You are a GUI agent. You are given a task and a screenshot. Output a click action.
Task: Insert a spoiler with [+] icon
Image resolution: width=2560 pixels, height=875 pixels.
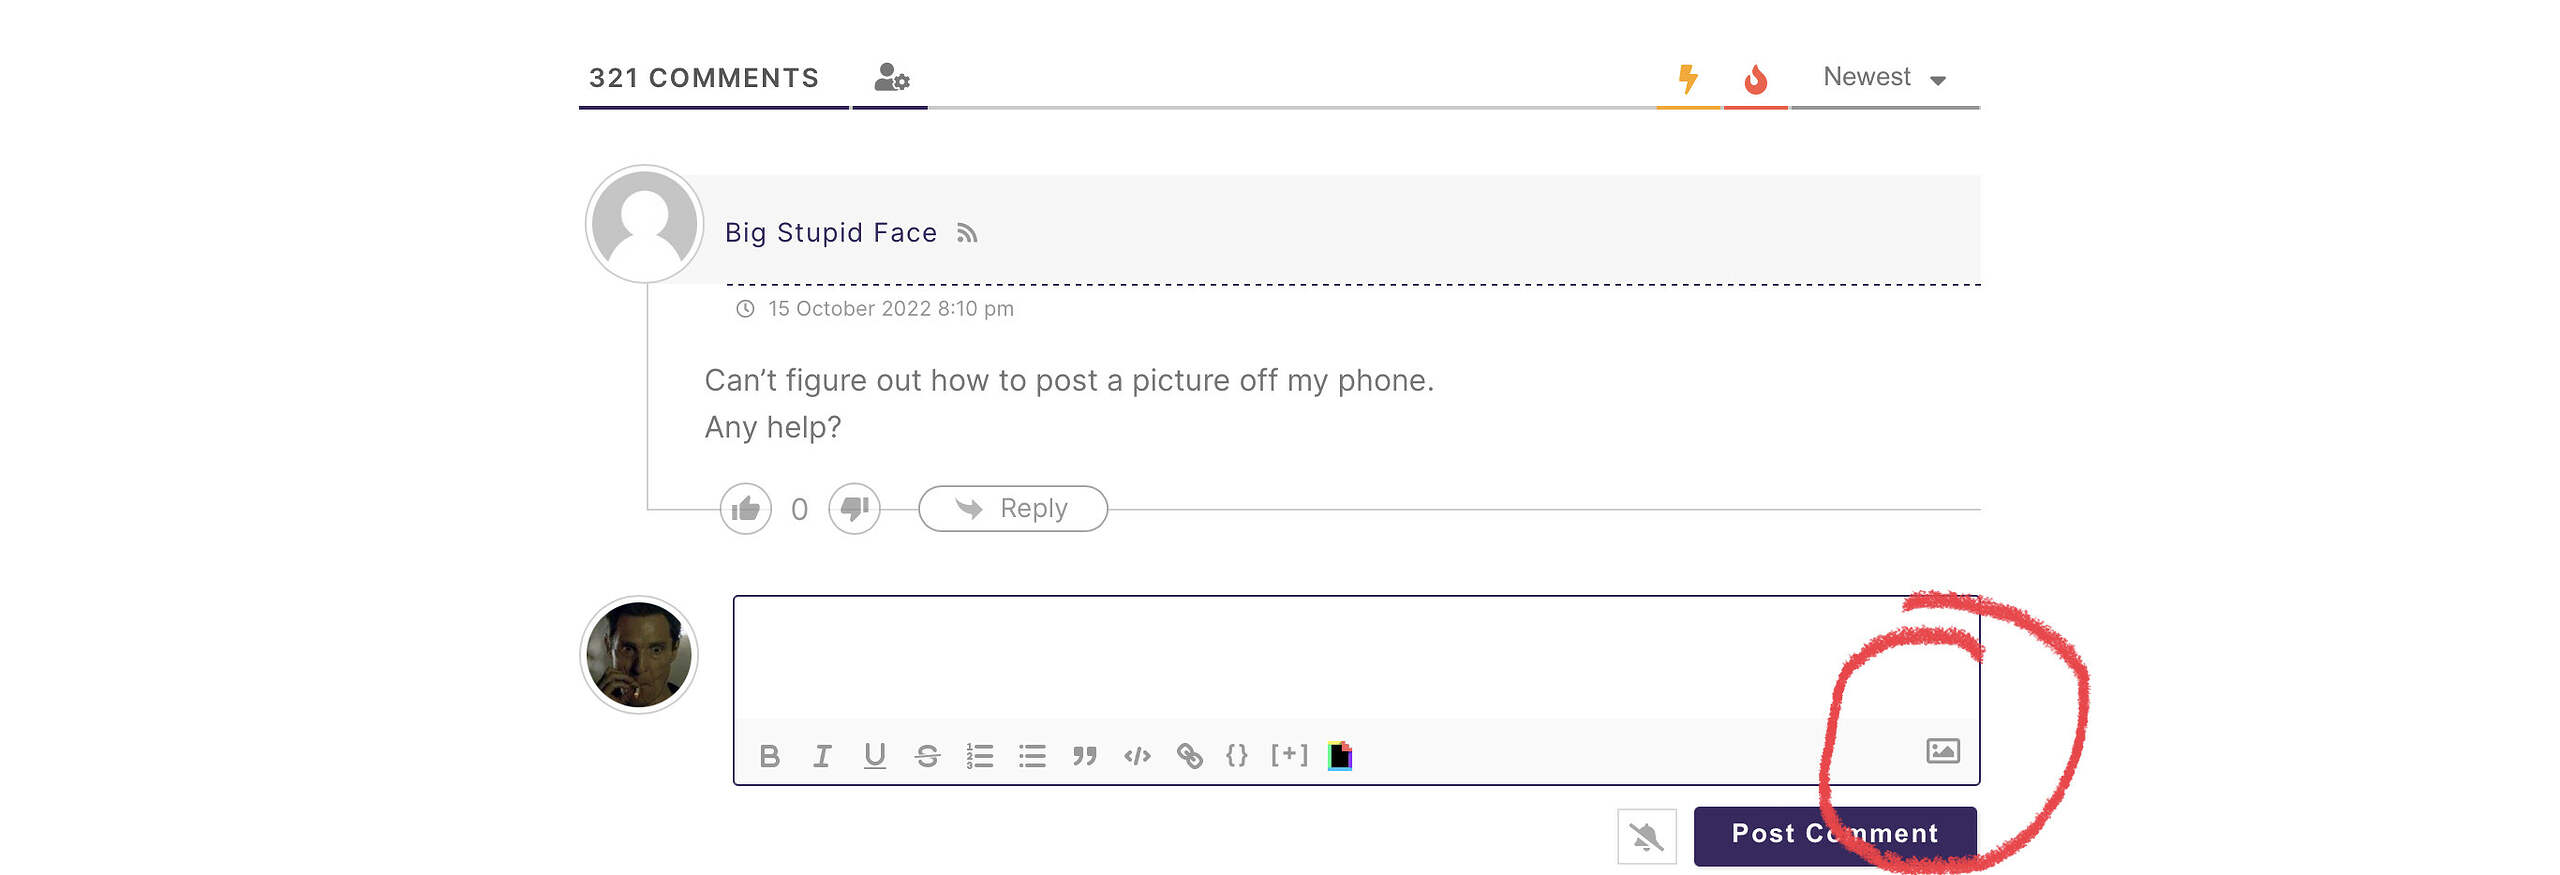click(x=1289, y=755)
